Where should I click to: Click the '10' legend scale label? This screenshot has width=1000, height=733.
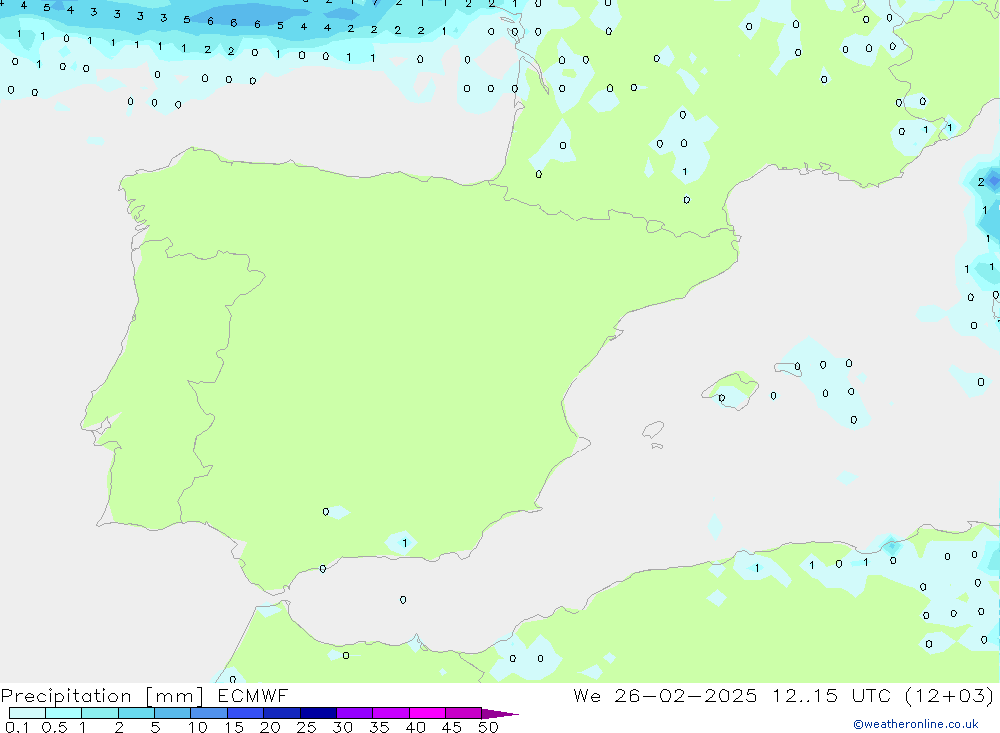pos(198,727)
